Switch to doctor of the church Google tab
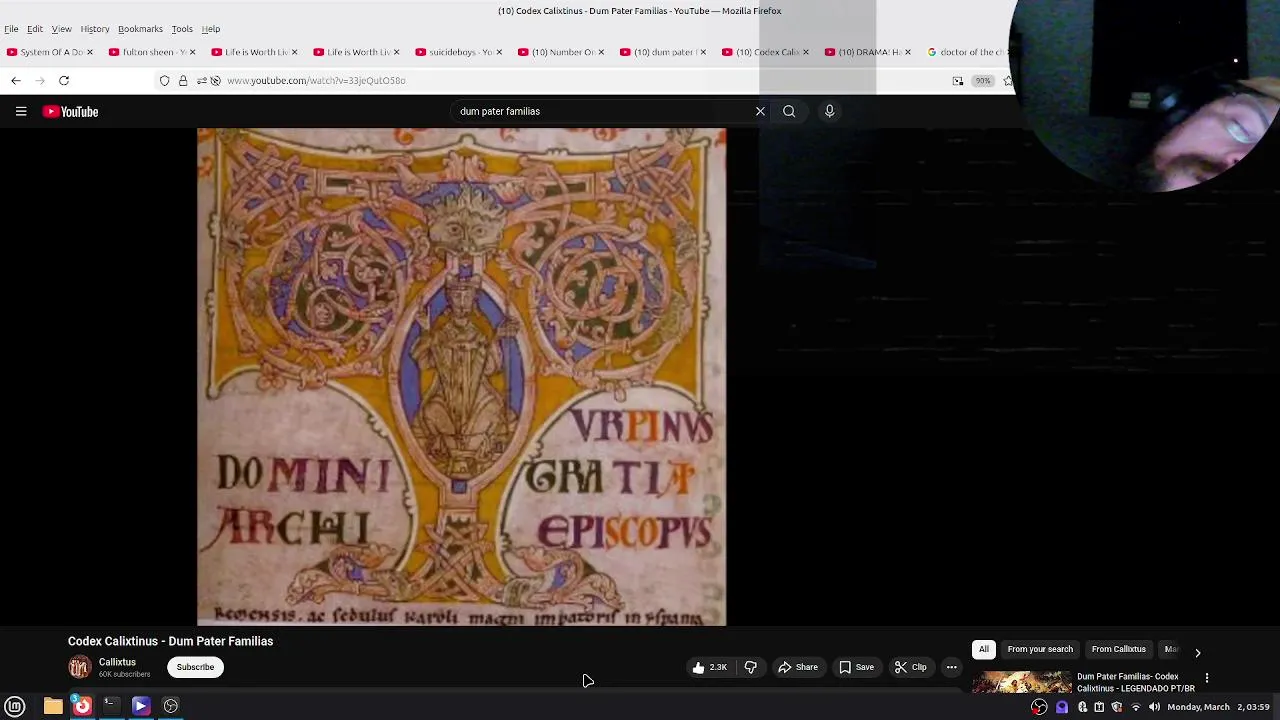 [x=966, y=52]
